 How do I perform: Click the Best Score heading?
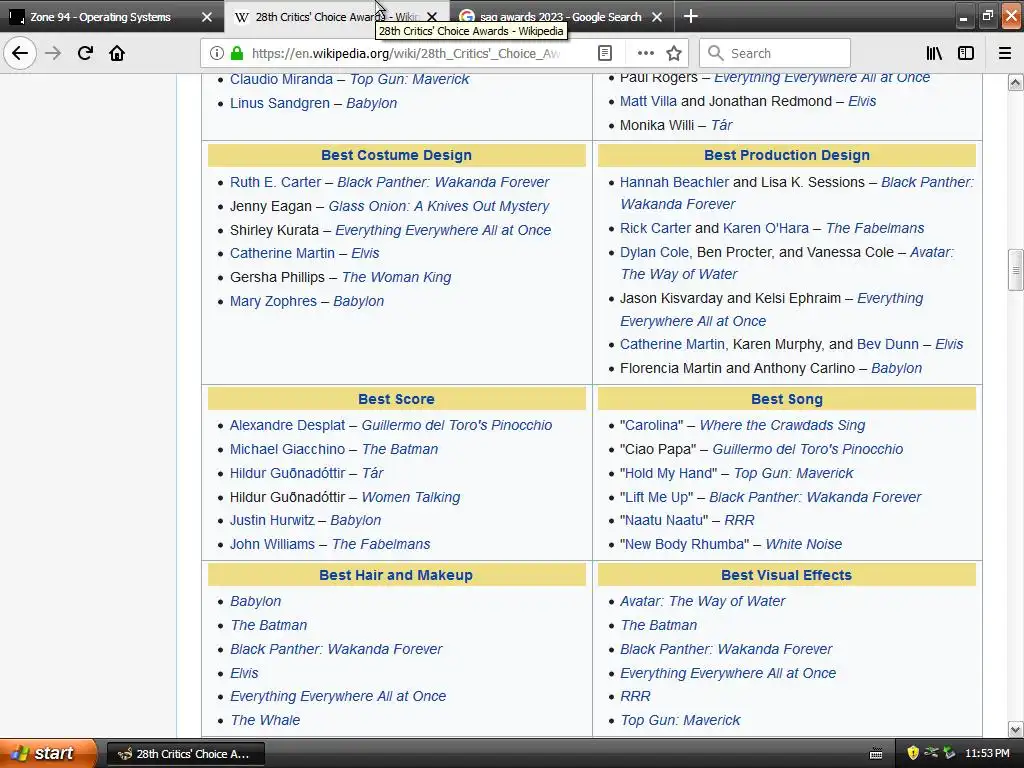[x=396, y=399]
